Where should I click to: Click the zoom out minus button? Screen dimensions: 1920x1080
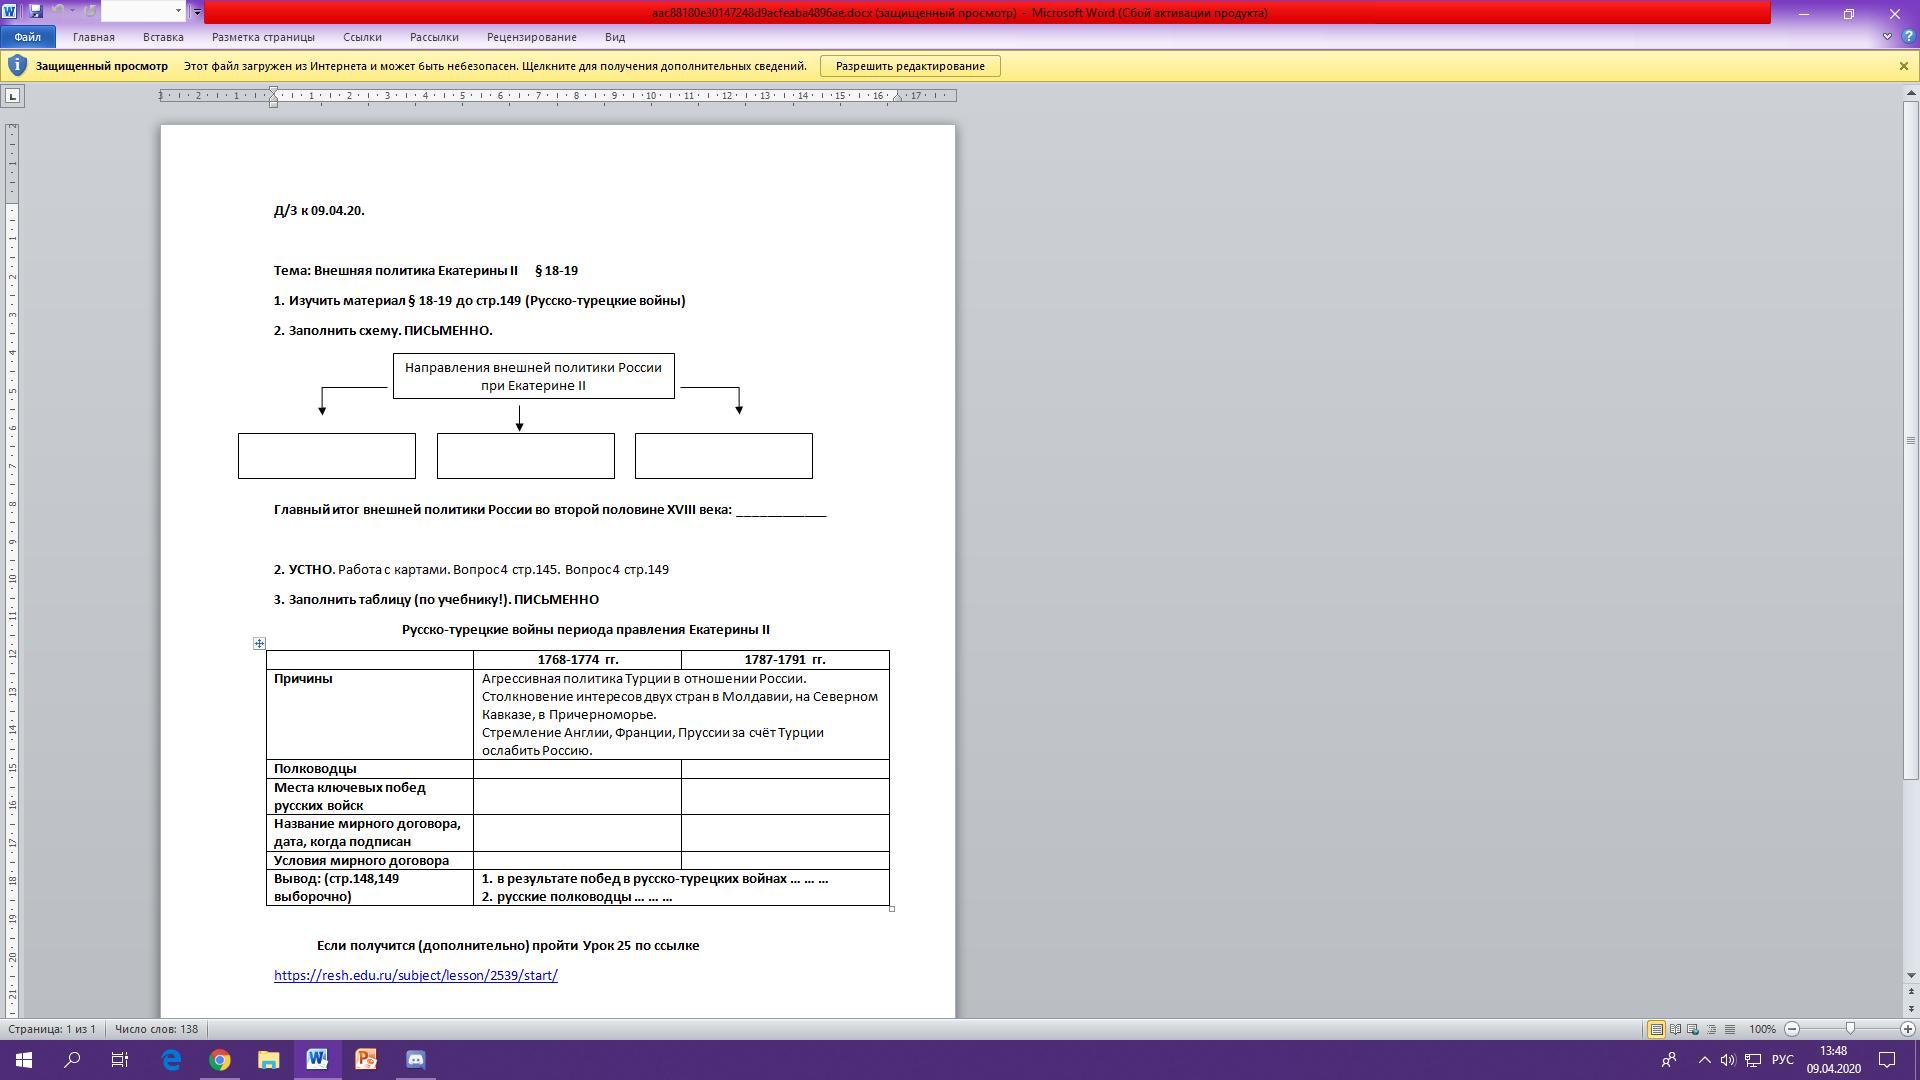coord(1792,1029)
